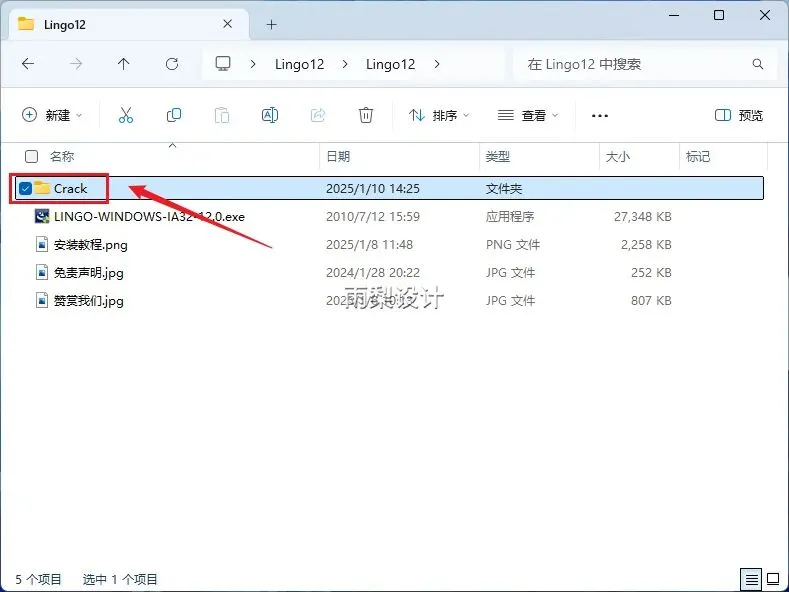789x592 pixels.
Task: Click the Share icon in toolbar
Action: [x=318, y=115]
